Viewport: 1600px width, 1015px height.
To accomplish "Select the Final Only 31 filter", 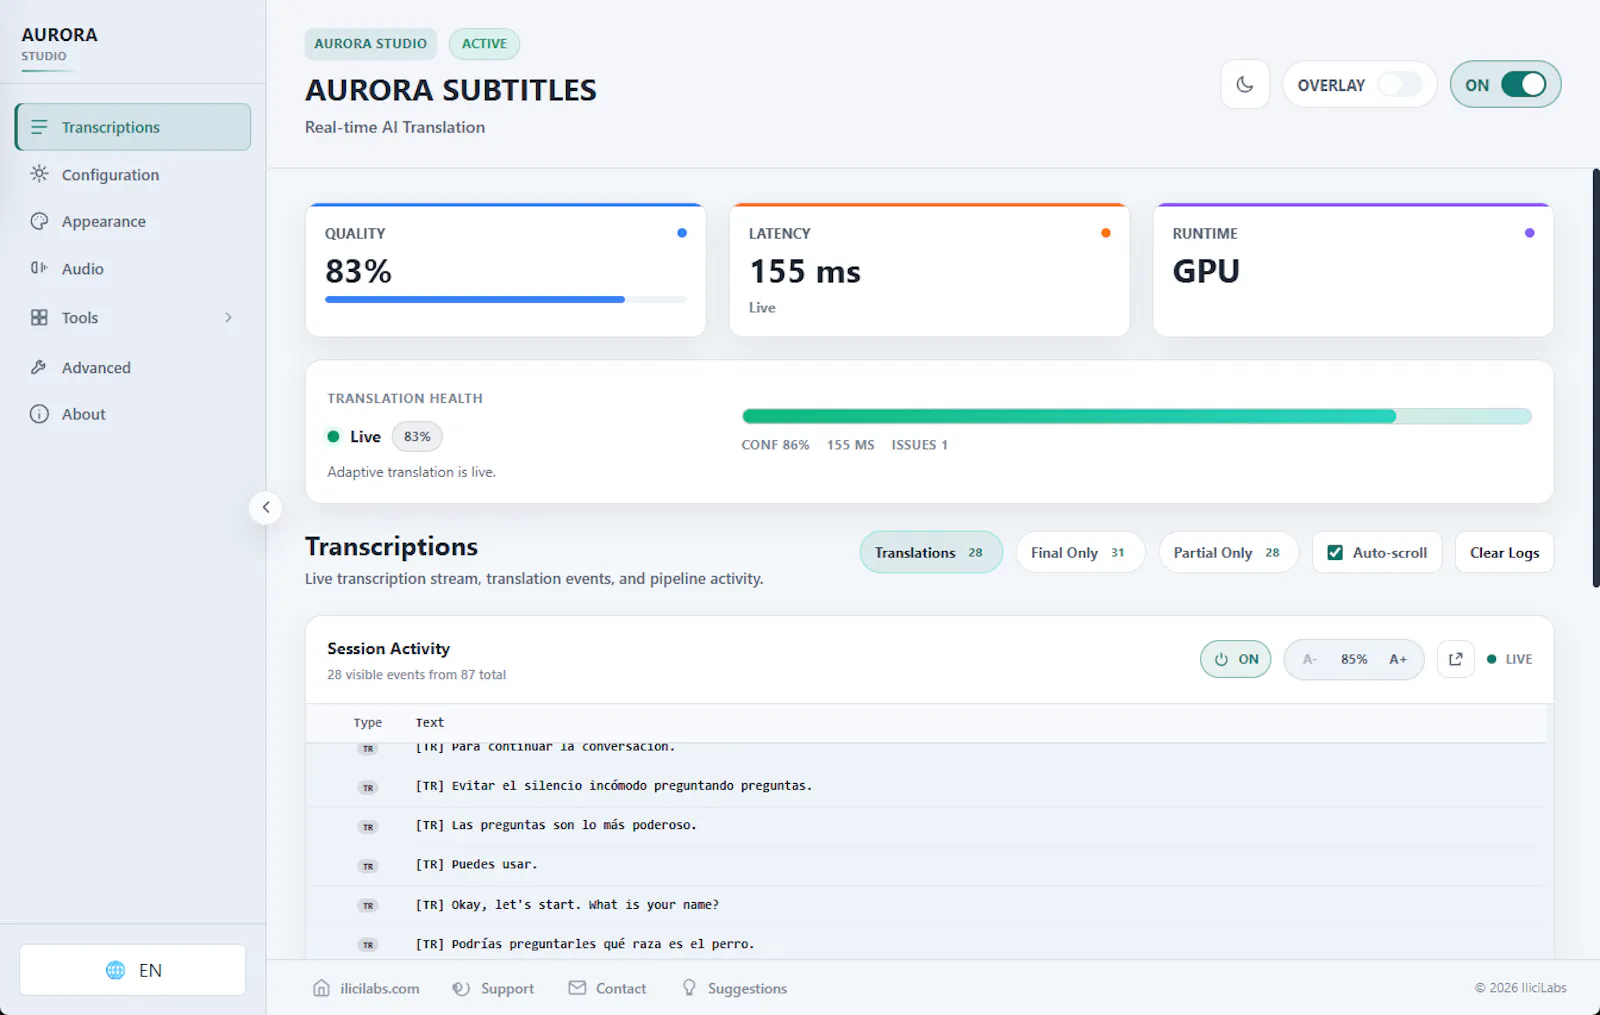I will pos(1080,552).
